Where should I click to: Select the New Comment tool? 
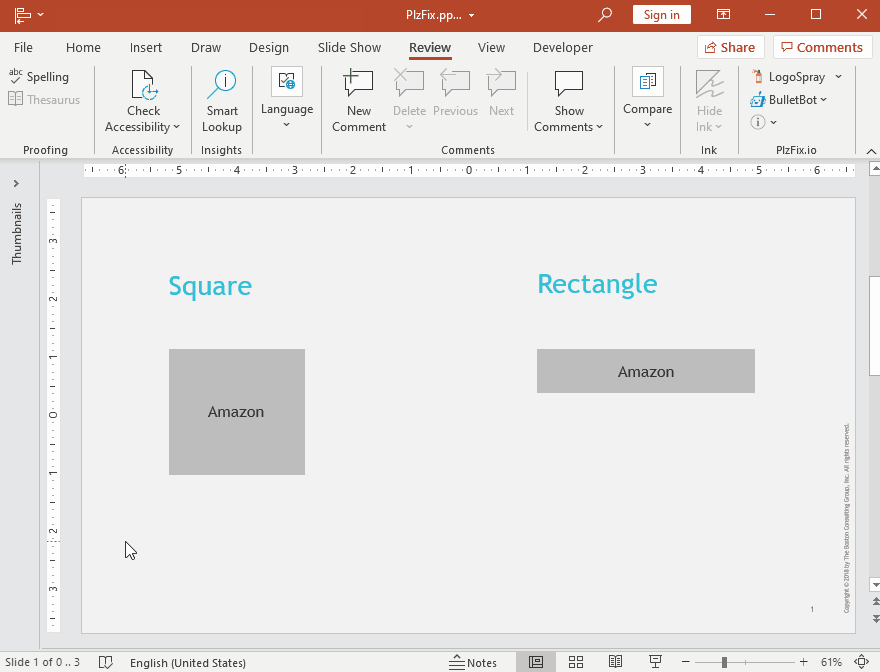point(358,100)
